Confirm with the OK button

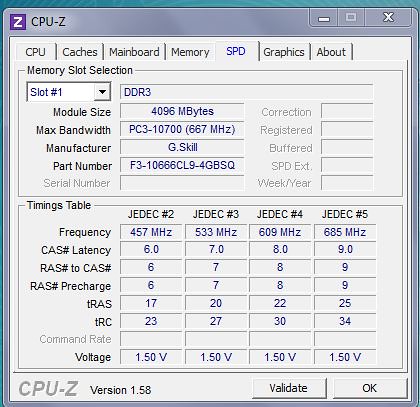click(x=370, y=388)
